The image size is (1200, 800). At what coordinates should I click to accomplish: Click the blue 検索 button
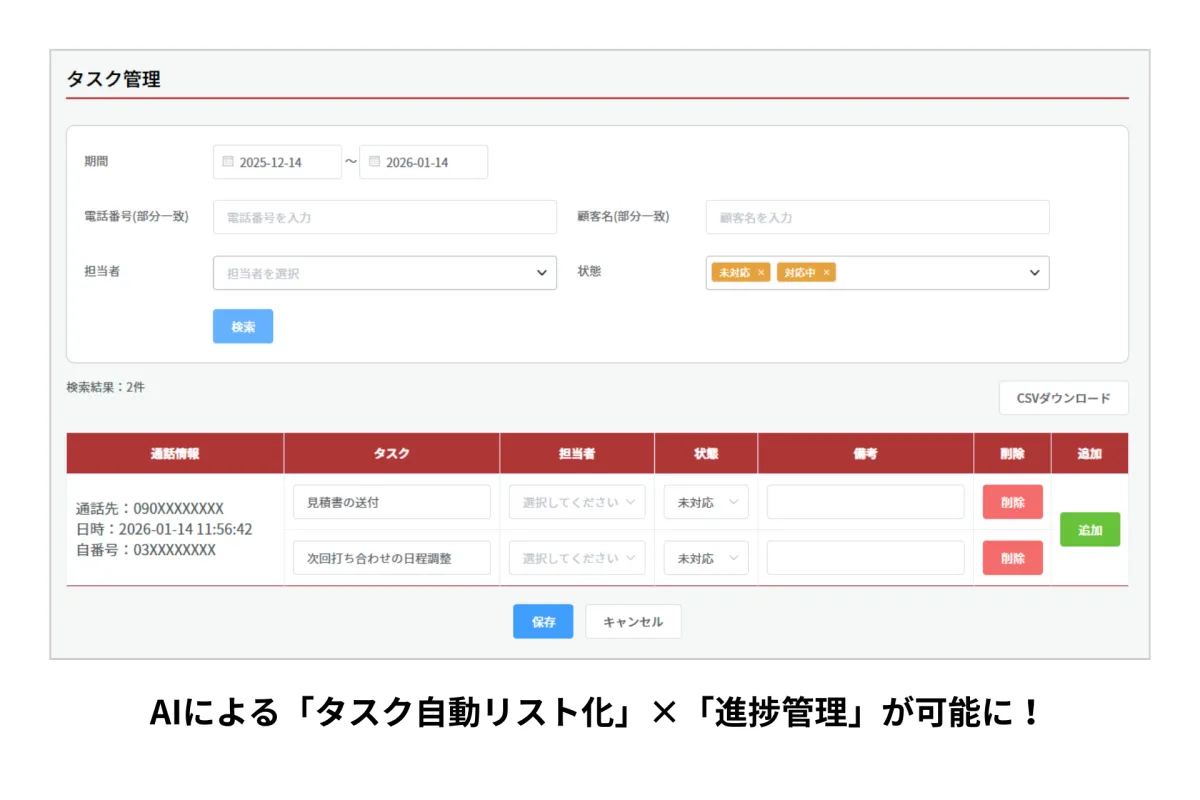243,327
